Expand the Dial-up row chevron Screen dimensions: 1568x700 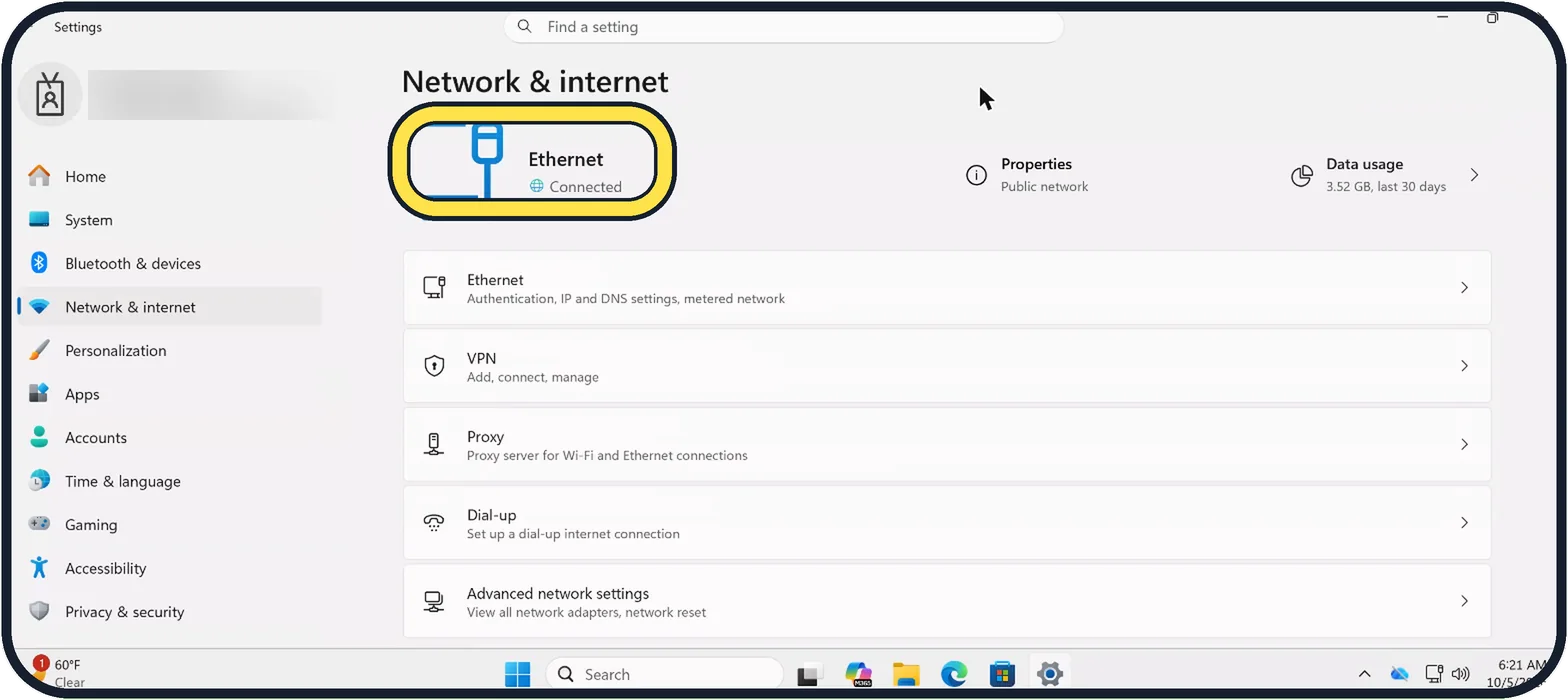pos(1464,522)
